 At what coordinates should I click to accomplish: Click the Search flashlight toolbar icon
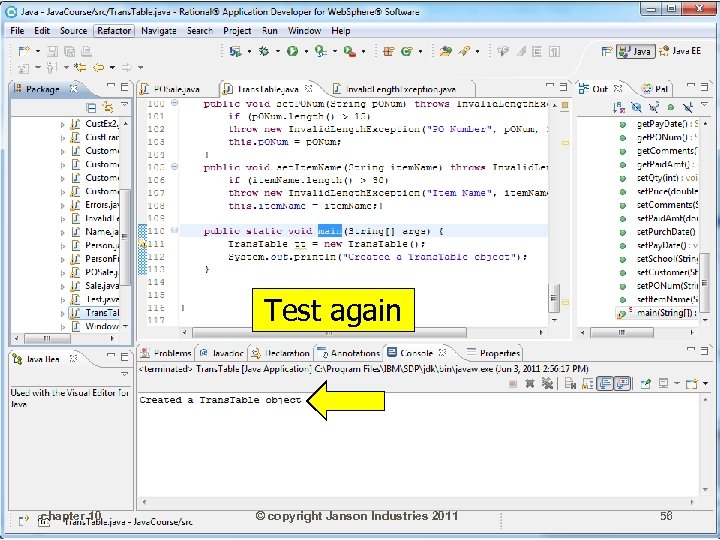click(x=464, y=51)
